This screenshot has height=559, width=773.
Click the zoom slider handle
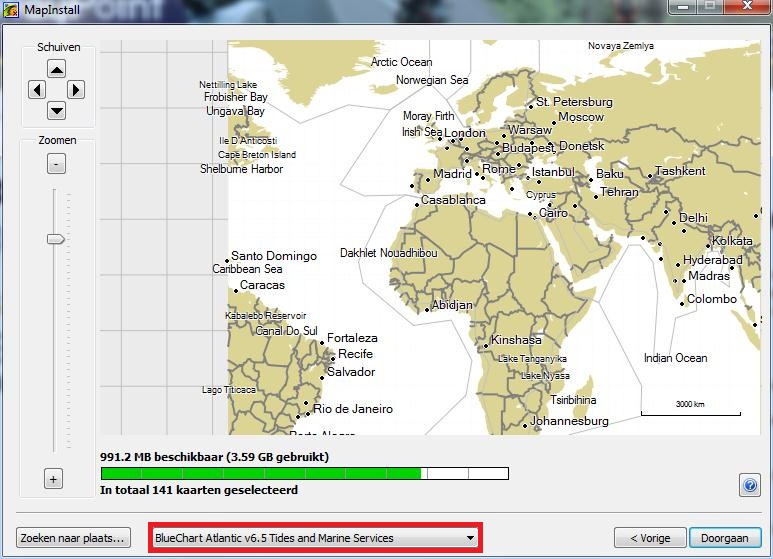(x=56, y=239)
